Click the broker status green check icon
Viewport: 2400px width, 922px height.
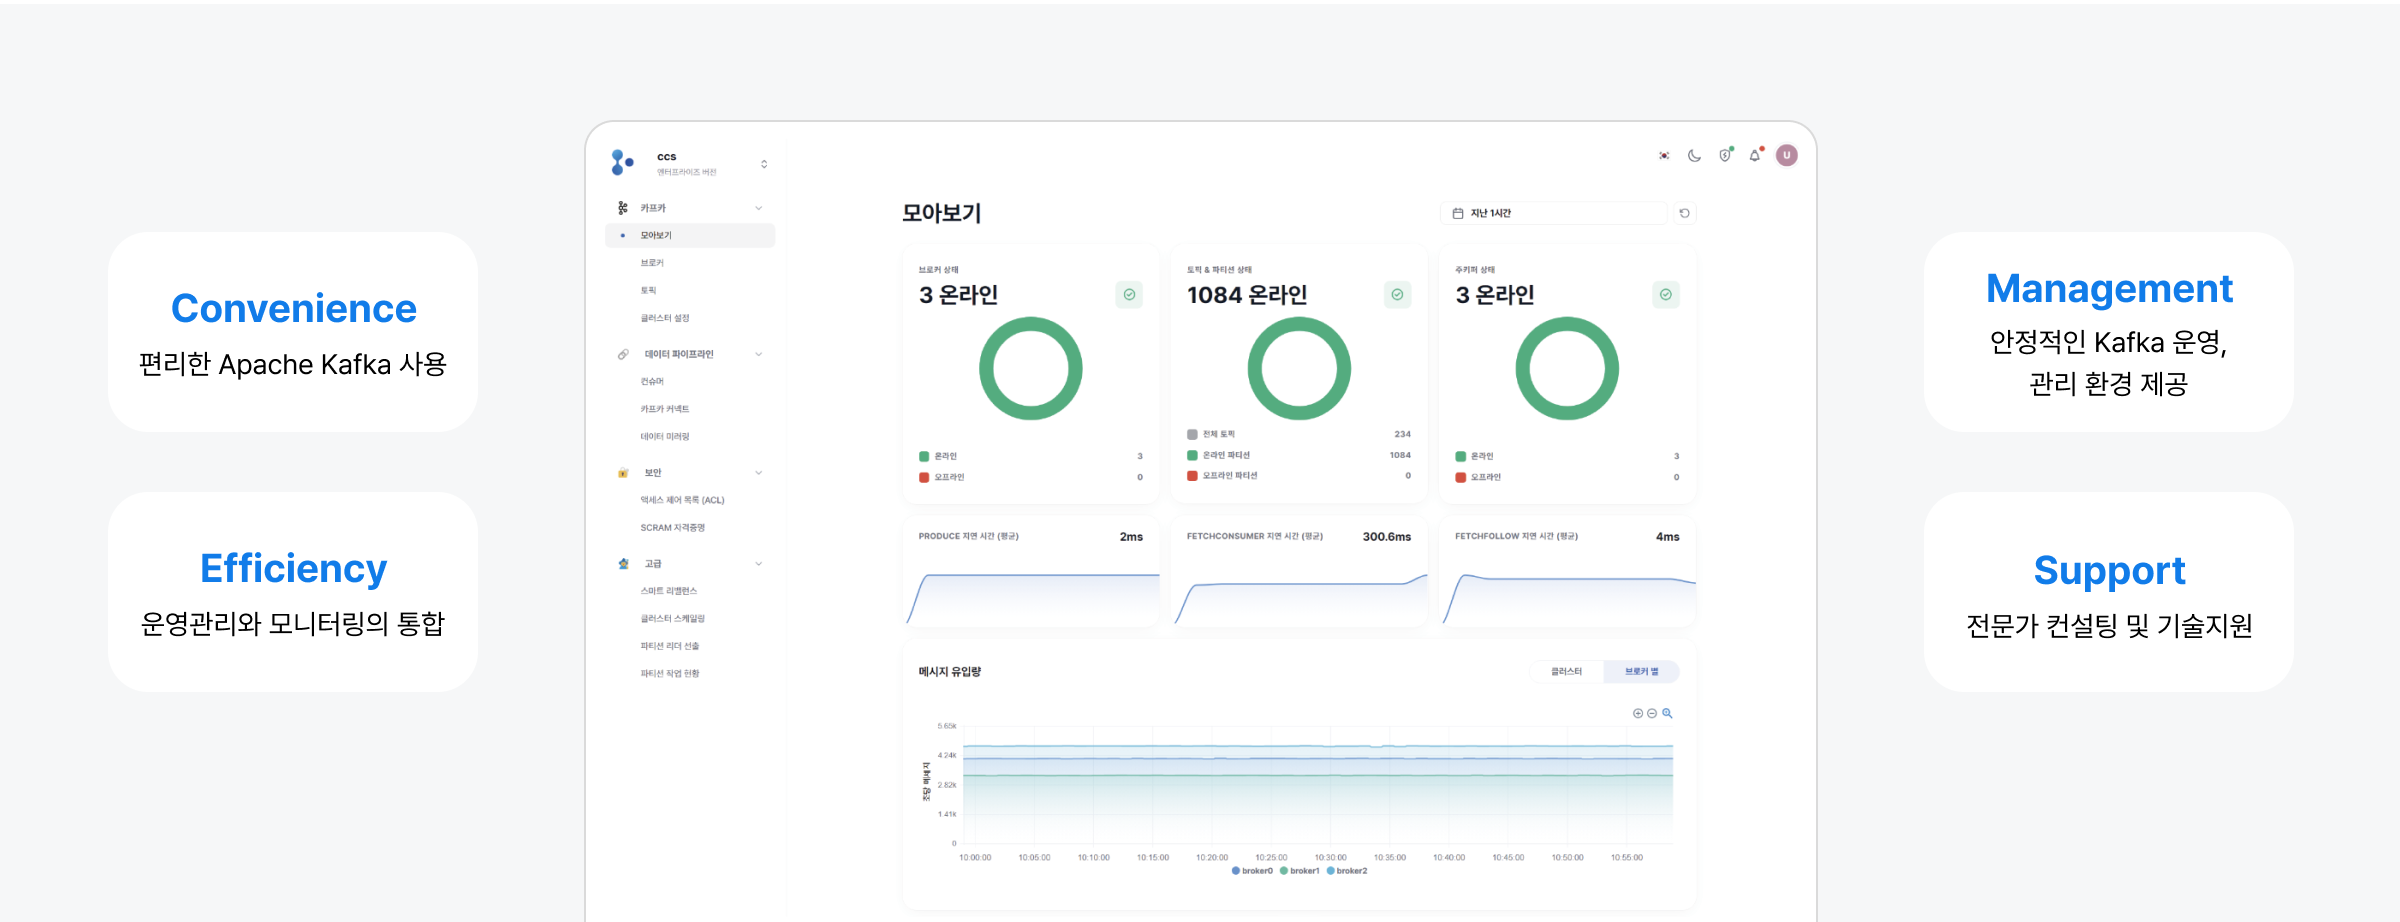1129,295
